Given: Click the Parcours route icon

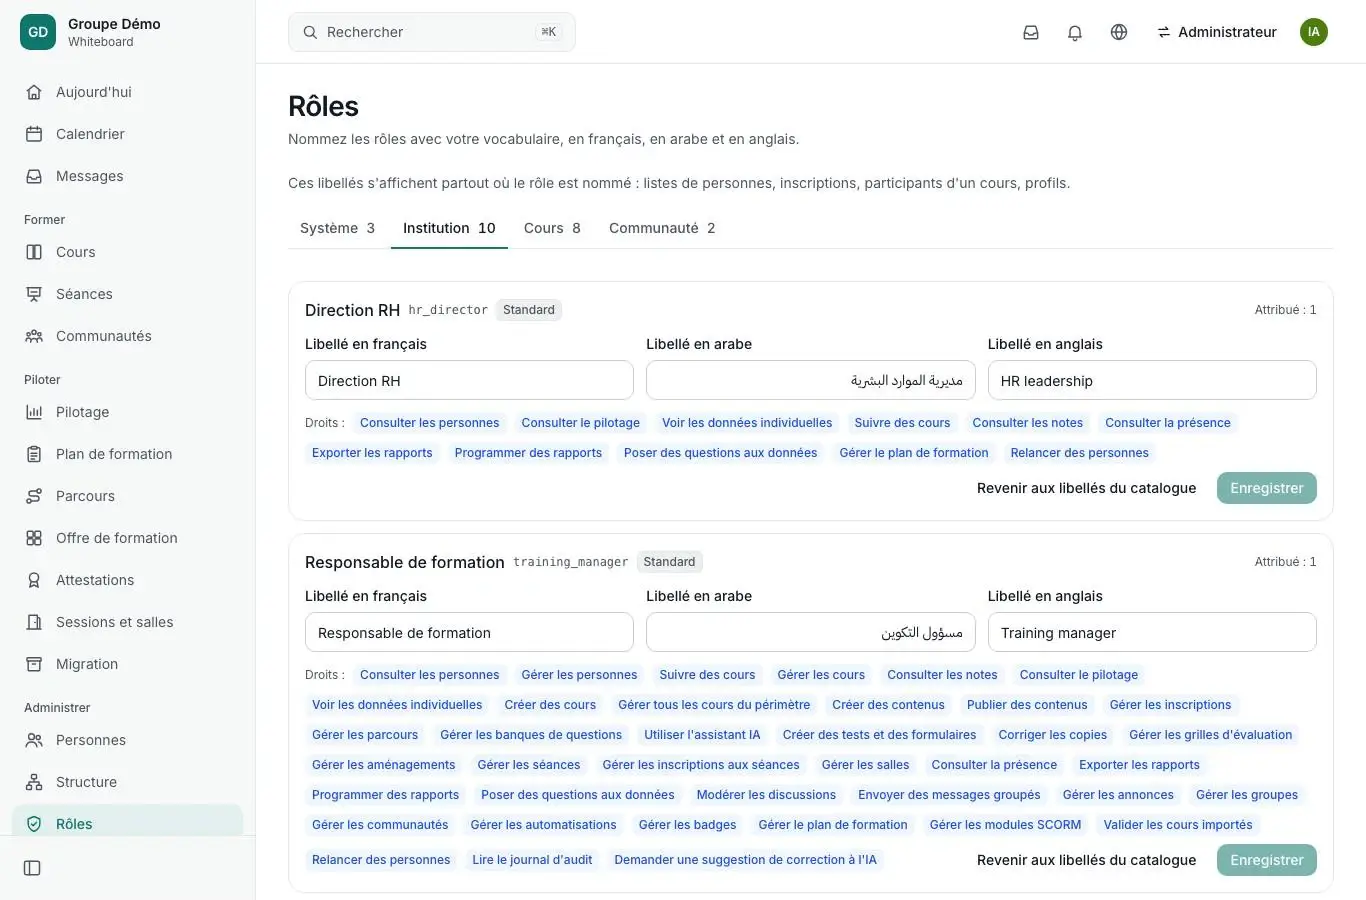Looking at the screenshot, I should coord(34,496).
